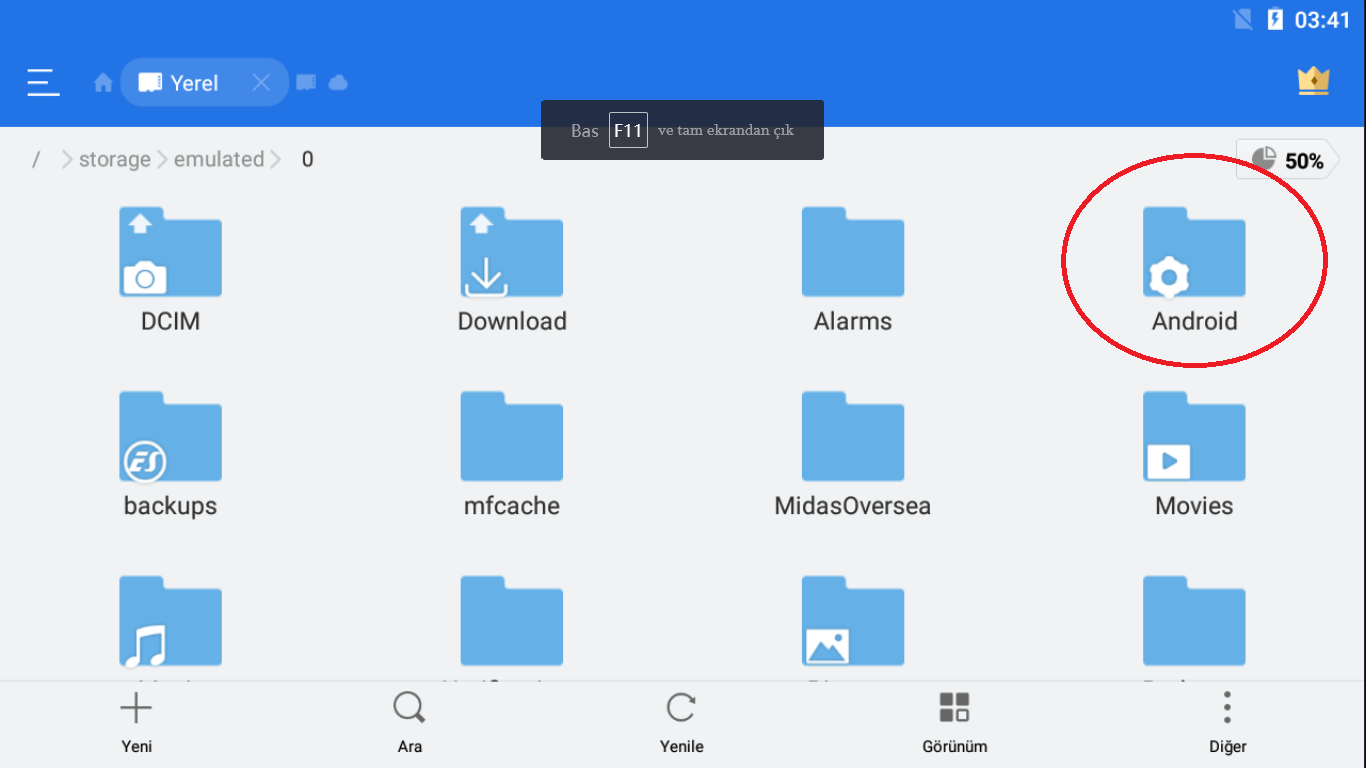The image size is (1366, 768).
Task: Open the cloud tab icon
Action: (x=338, y=82)
